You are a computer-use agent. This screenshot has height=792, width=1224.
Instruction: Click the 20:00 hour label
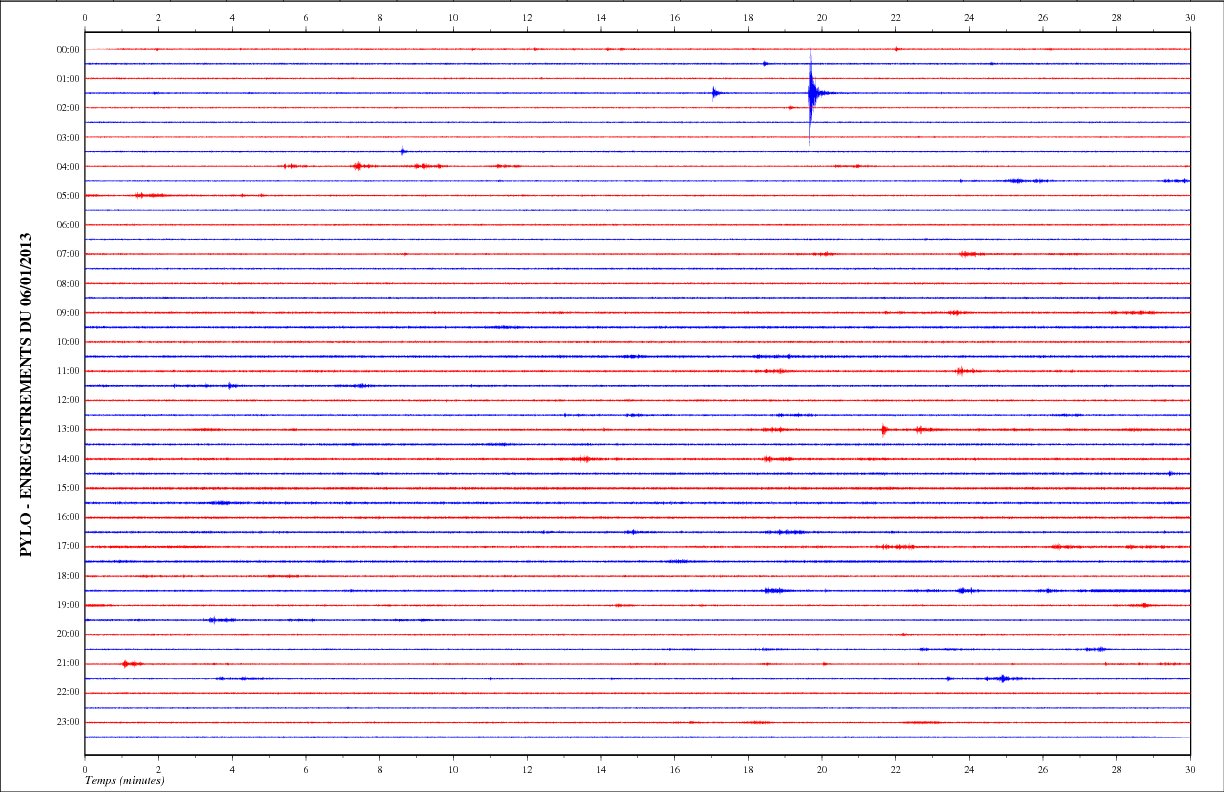click(69, 634)
